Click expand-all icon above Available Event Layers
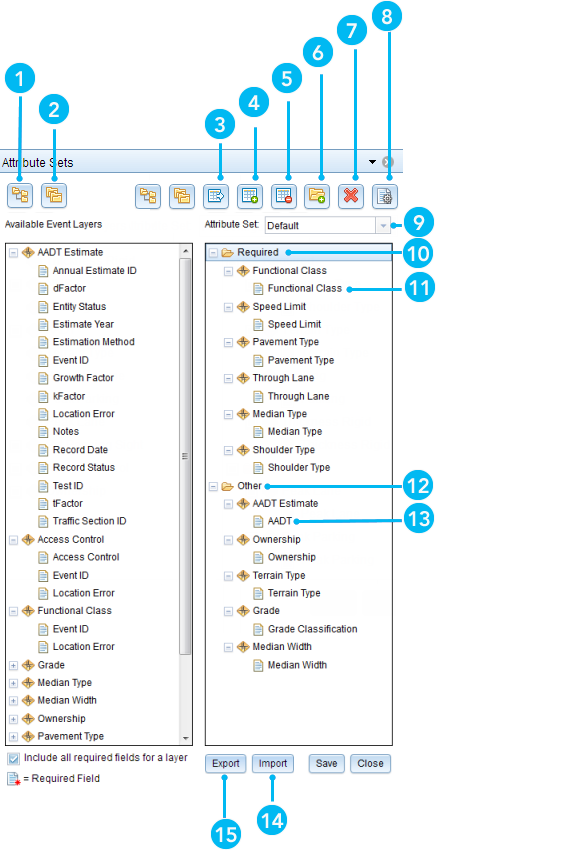 click(x=20, y=195)
